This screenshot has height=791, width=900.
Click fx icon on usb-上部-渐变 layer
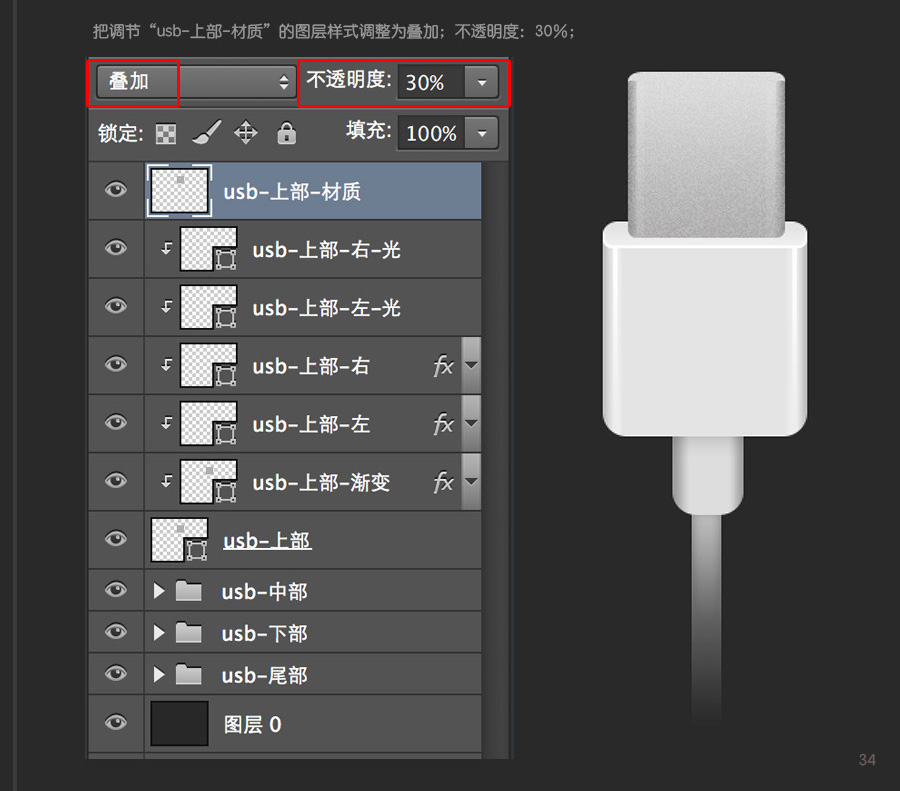[x=443, y=482]
